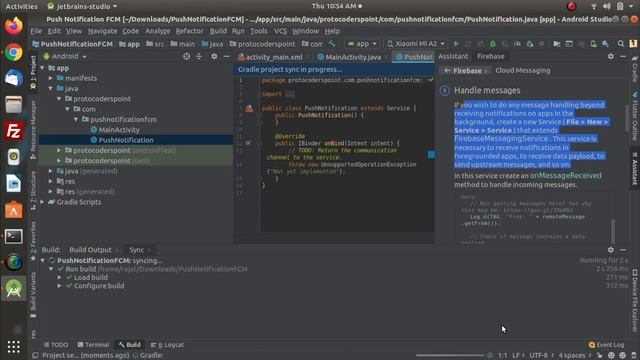Open the Logcat tool window button
This screenshot has width=640, height=360.
[167, 345]
